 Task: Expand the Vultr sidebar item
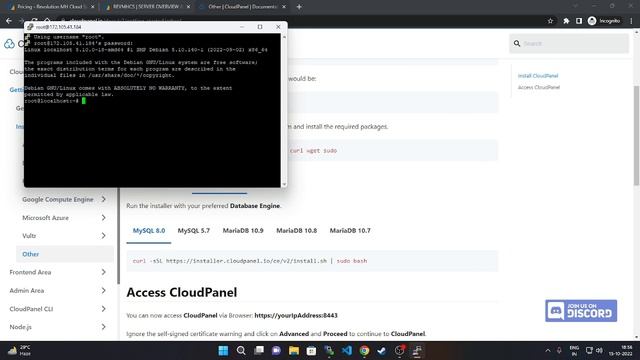(104, 236)
